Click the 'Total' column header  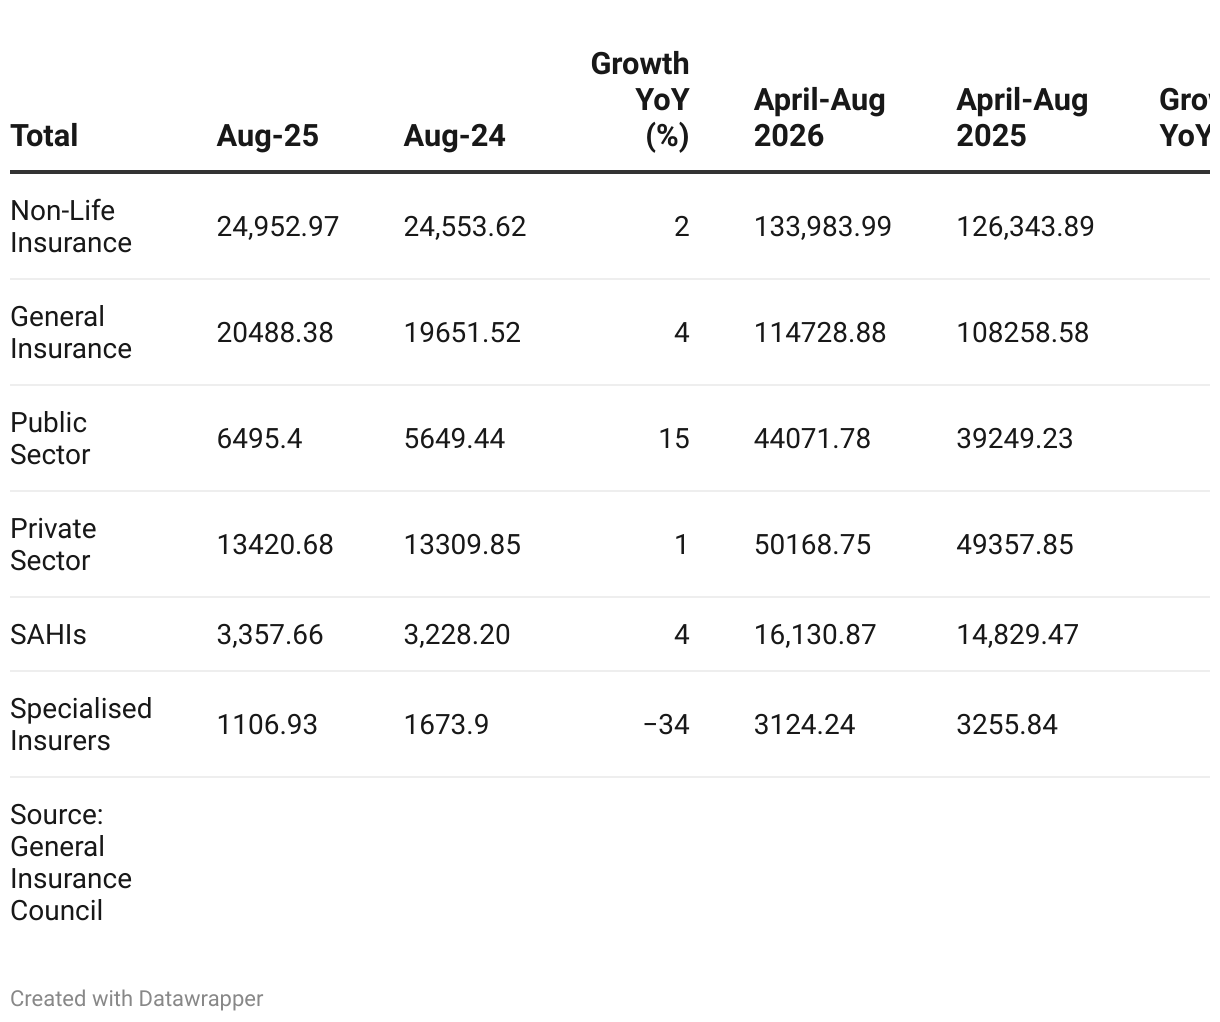44,136
